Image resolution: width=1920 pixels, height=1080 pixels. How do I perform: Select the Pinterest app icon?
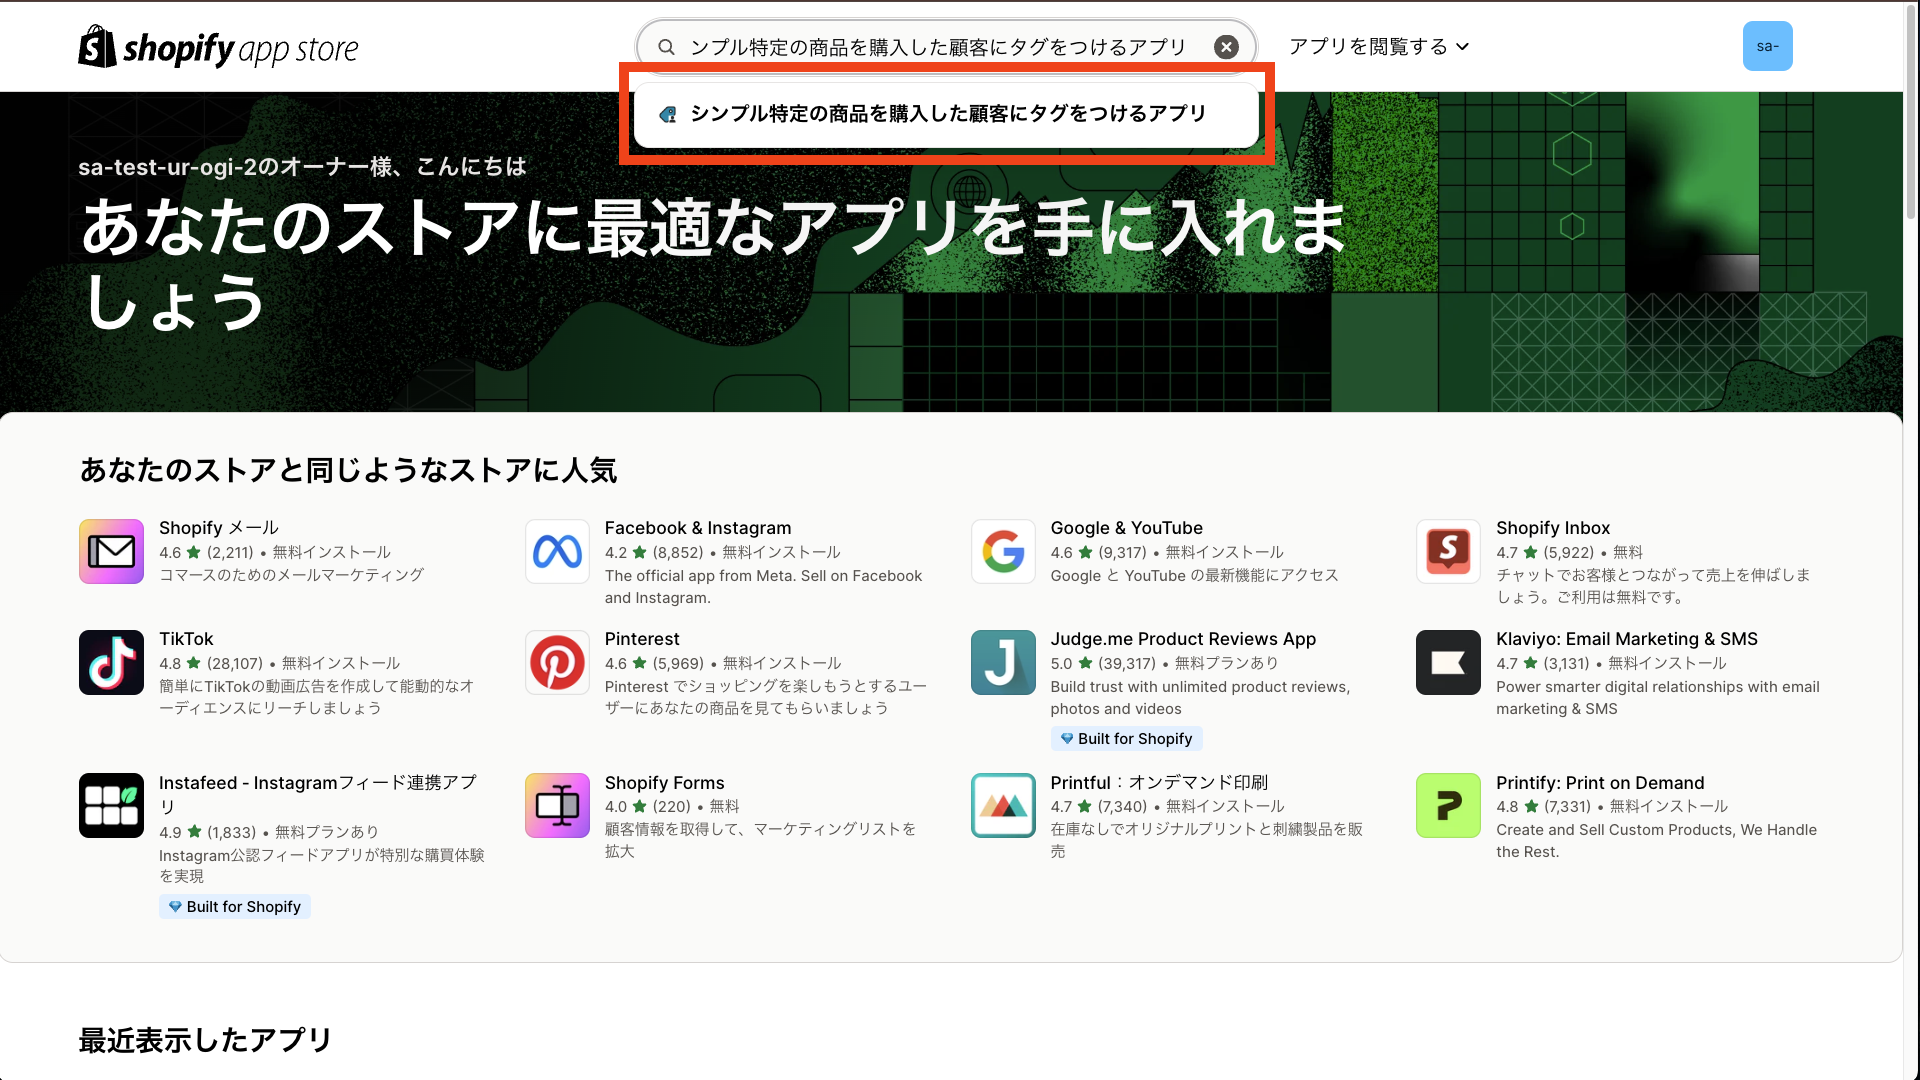557,662
